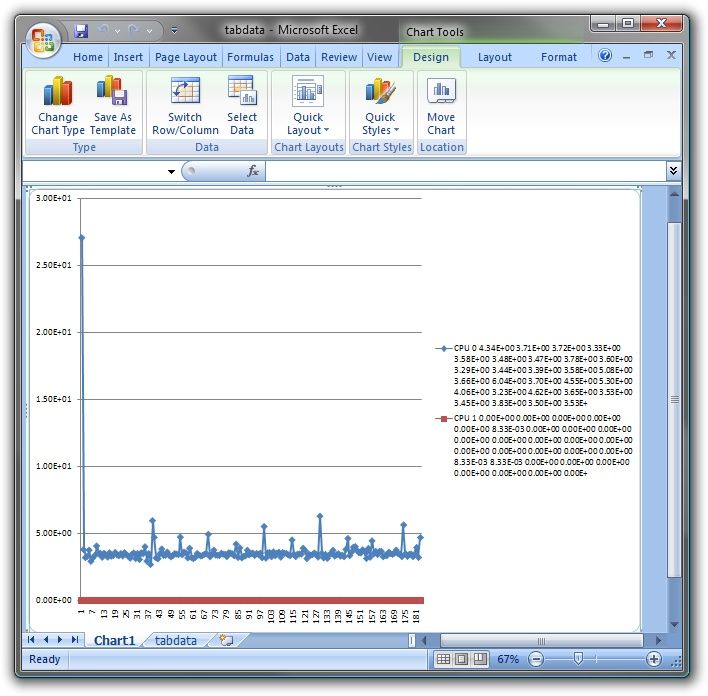
Task: Switch to Normal view
Action: point(443,659)
